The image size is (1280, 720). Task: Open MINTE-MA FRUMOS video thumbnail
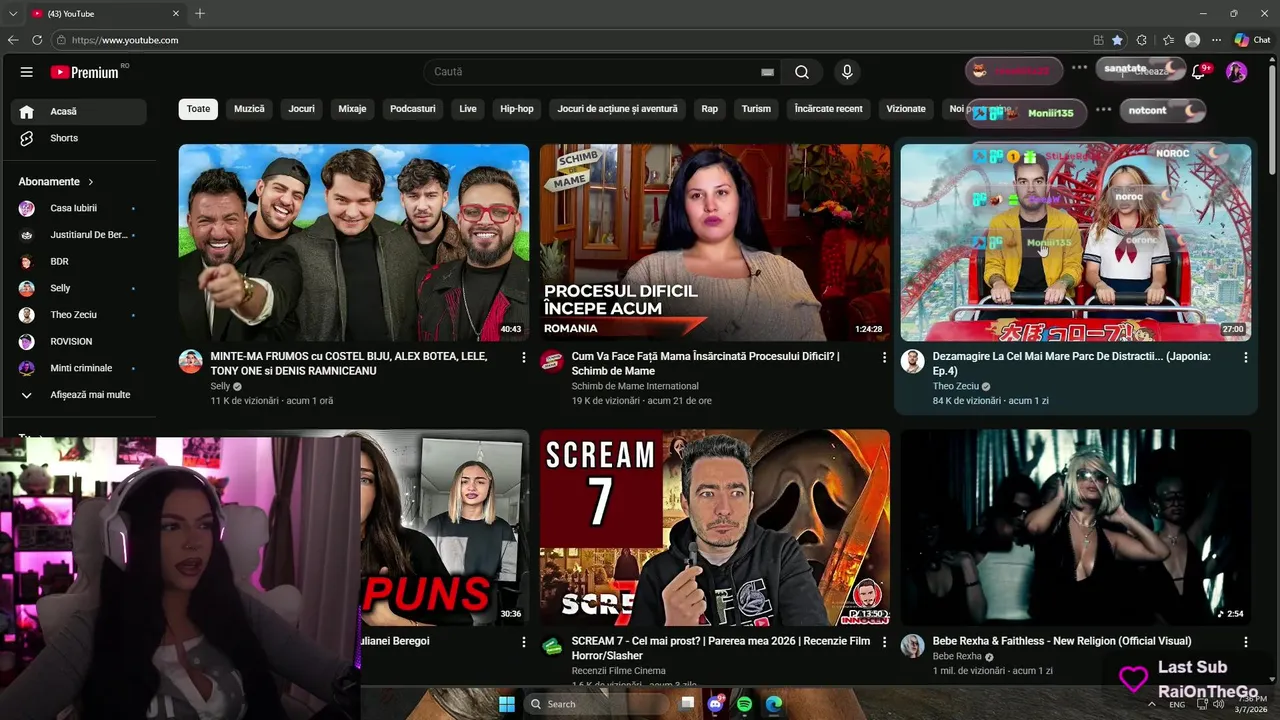[x=354, y=242]
